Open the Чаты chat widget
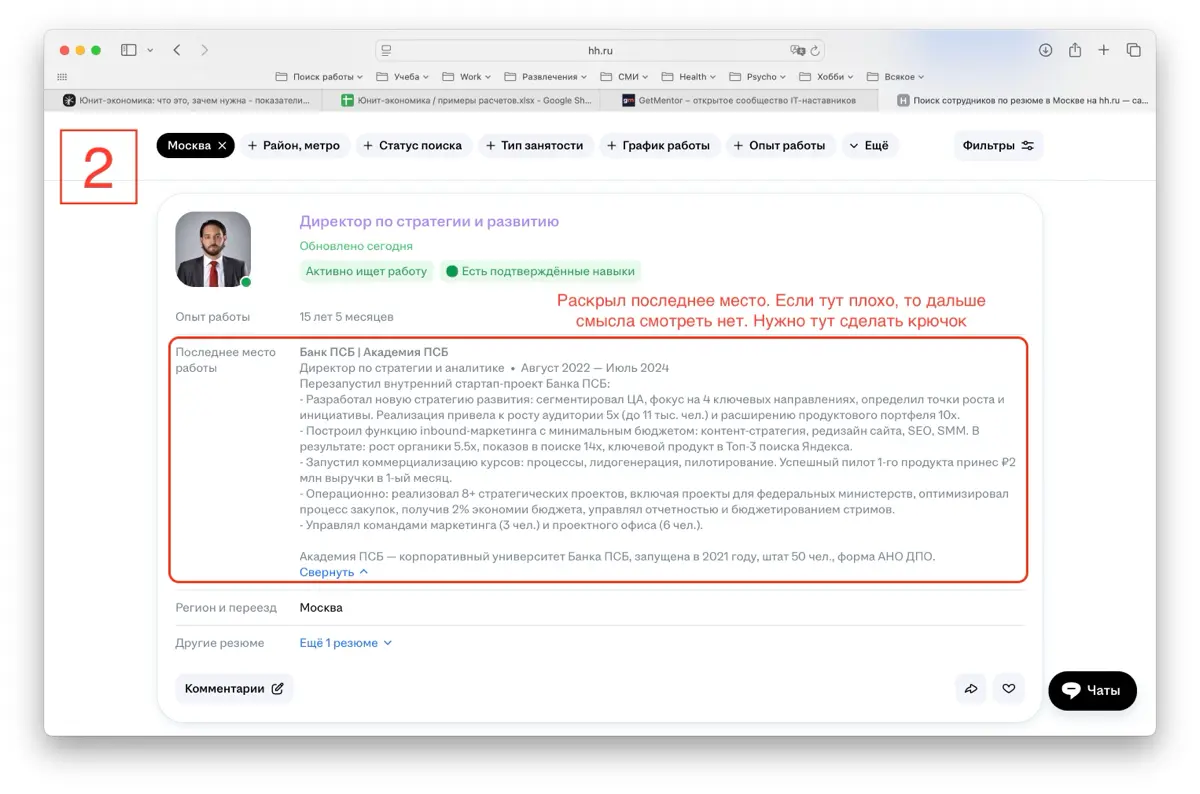Screen dimensions: 1200x794 click(x=1092, y=691)
